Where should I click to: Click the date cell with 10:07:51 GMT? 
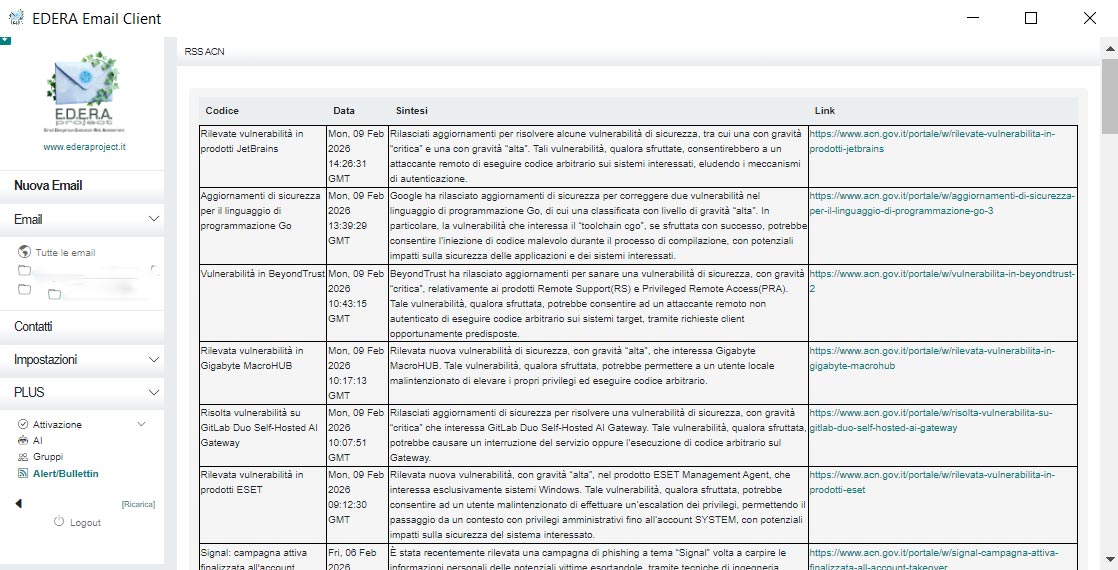coord(357,435)
